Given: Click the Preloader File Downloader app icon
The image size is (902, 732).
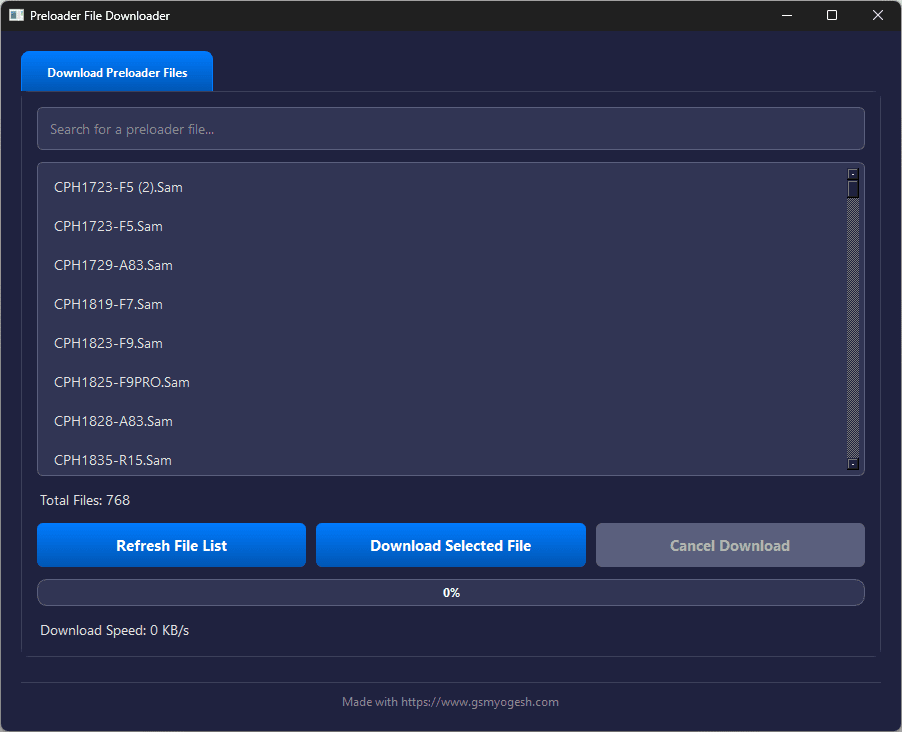Looking at the screenshot, I should point(16,16).
